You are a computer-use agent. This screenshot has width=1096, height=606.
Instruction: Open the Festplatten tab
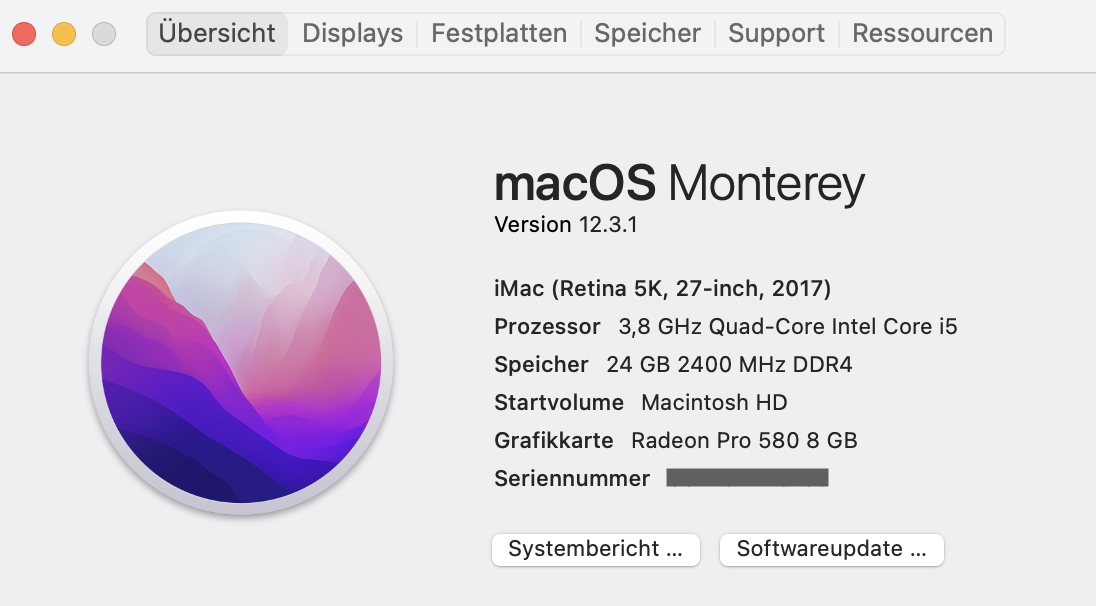click(x=499, y=33)
